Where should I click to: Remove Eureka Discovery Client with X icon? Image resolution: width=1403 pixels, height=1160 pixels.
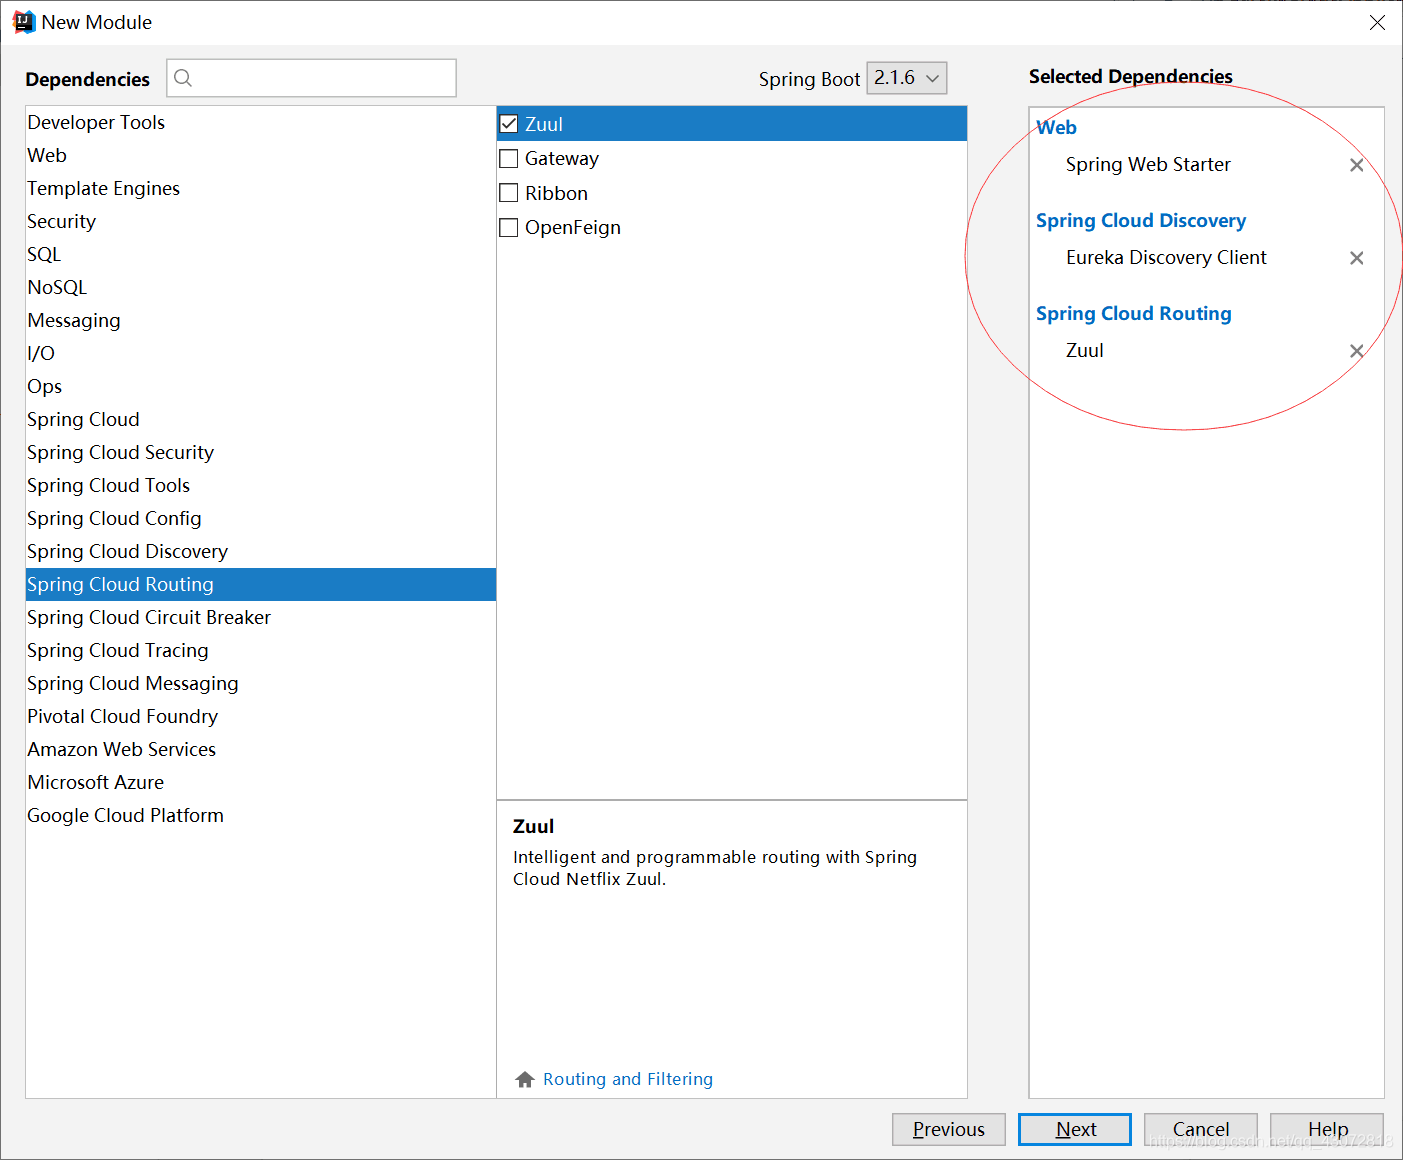click(x=1356, y=258)
